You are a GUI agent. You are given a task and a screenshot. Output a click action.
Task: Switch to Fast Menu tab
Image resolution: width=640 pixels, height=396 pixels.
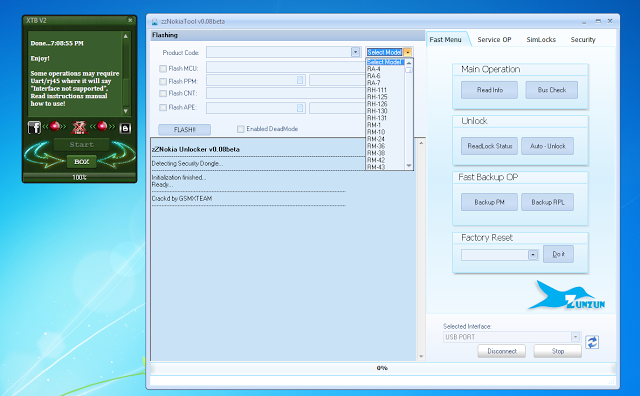(446, 40)
